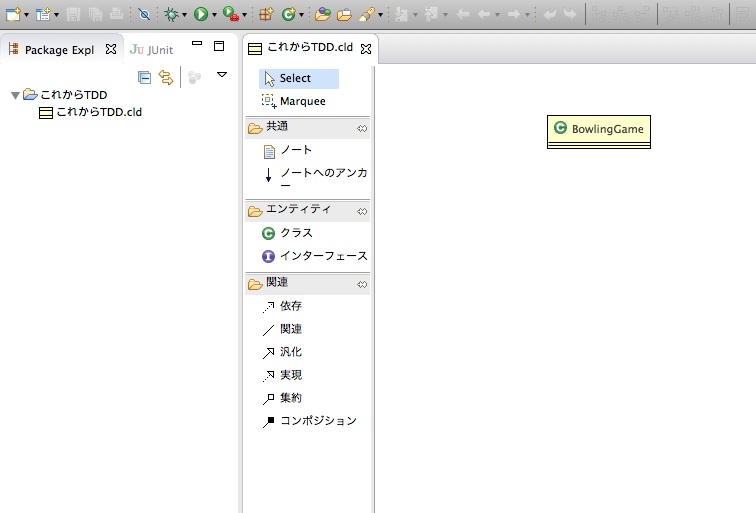Screen dimensions: 756x513
Task: Click the greyed Redo arrow icon
Action: [570, 14]
